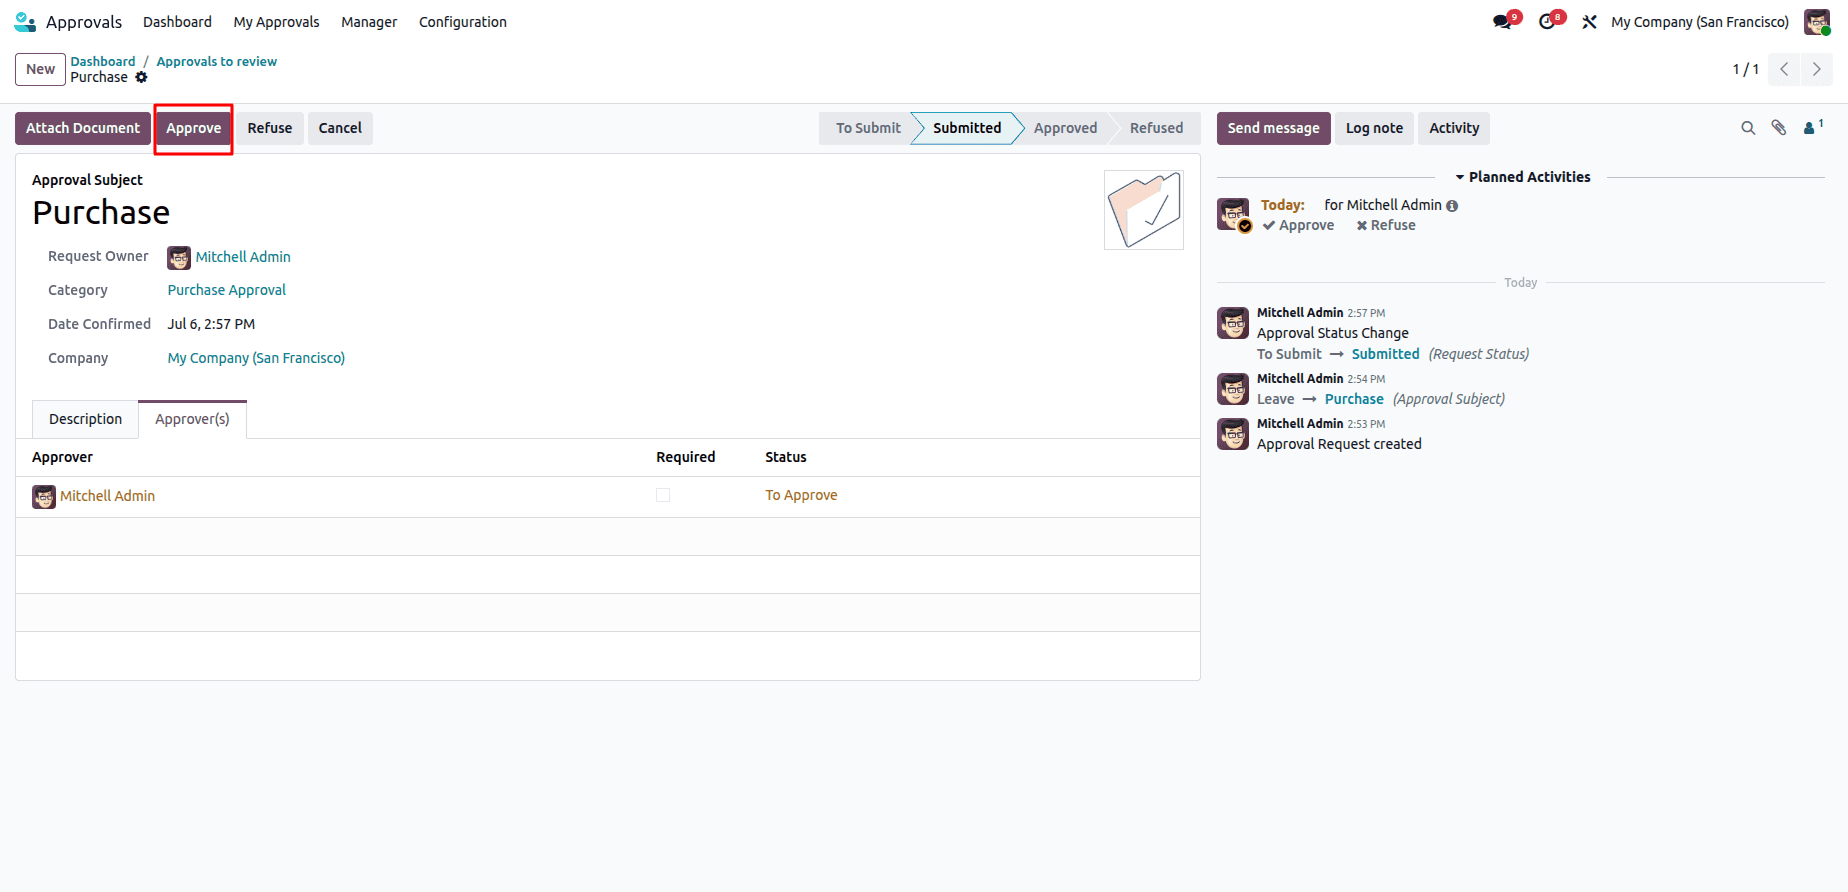Select the To Submit status stage
The width and height of the screenshot is (1848, 892).
[867, 128]
